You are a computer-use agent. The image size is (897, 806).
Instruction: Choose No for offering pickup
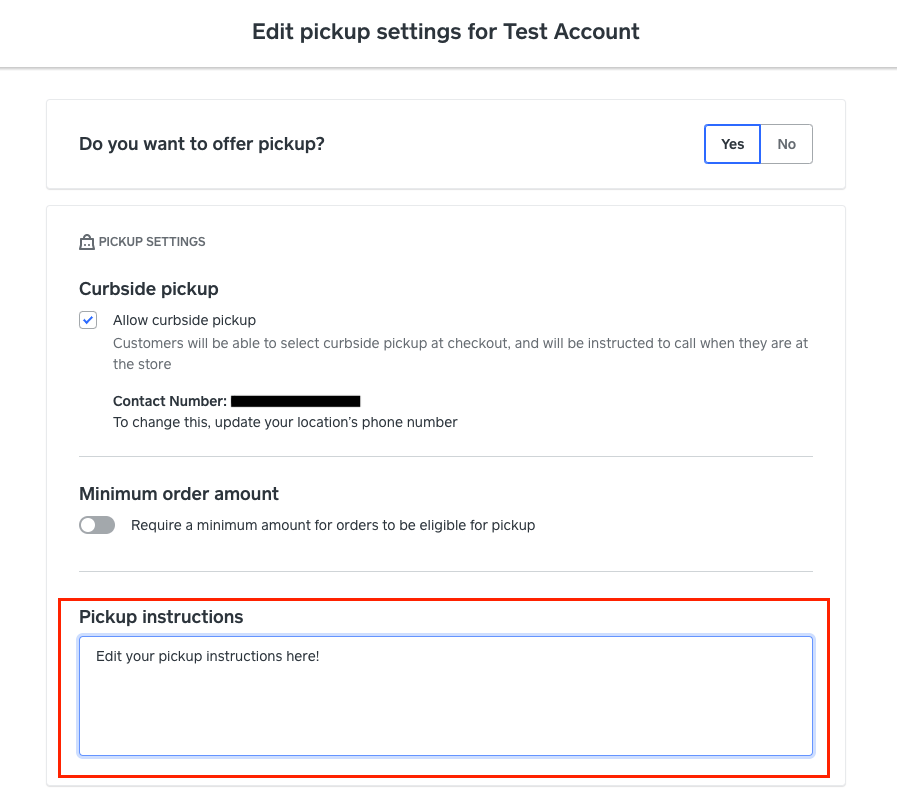[x=786, y=144]
